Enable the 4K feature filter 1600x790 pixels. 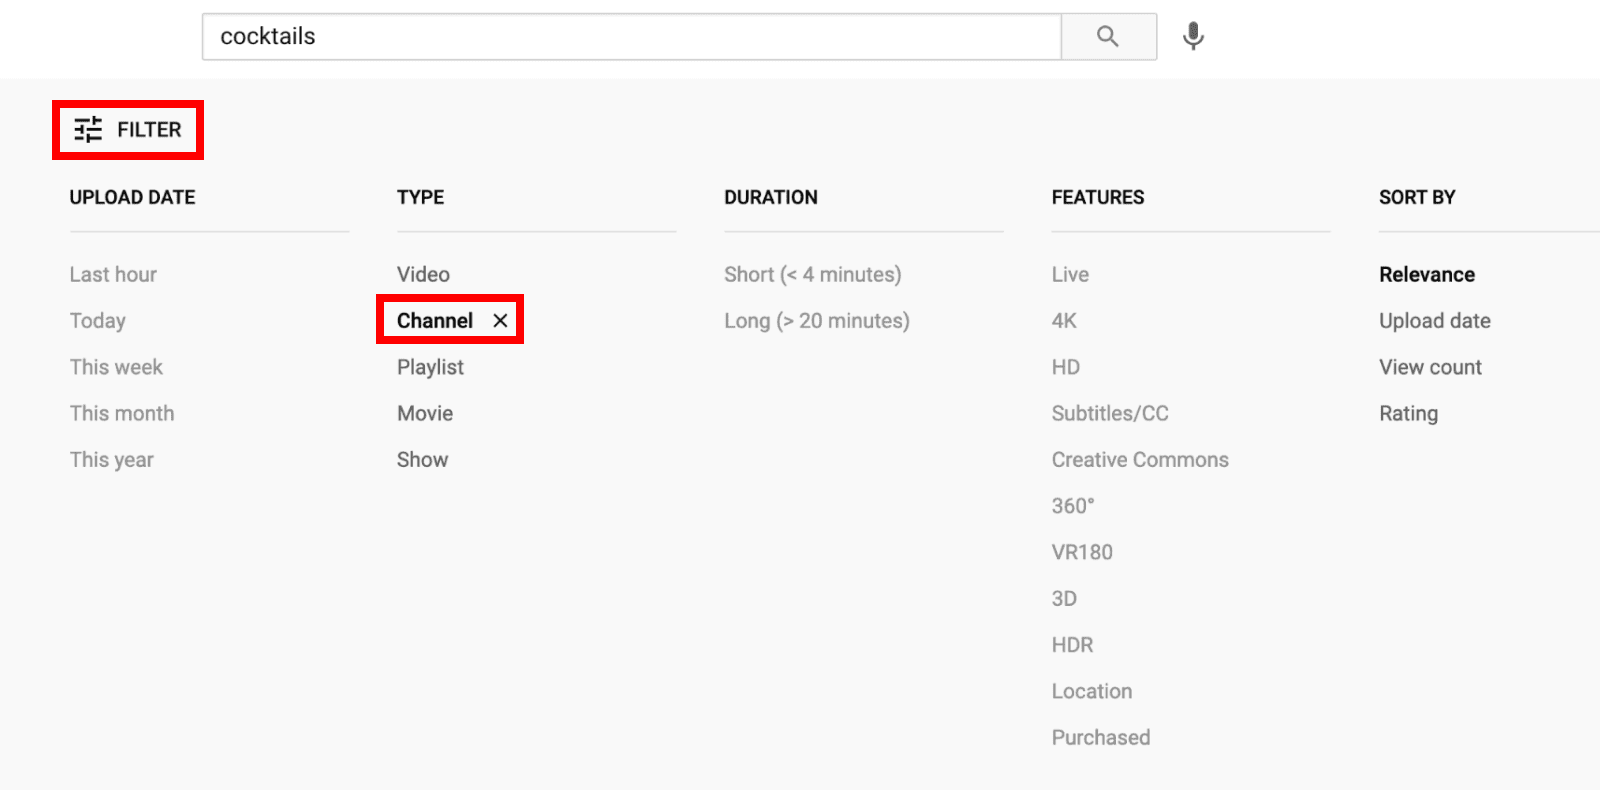[x=1064, y=321]
